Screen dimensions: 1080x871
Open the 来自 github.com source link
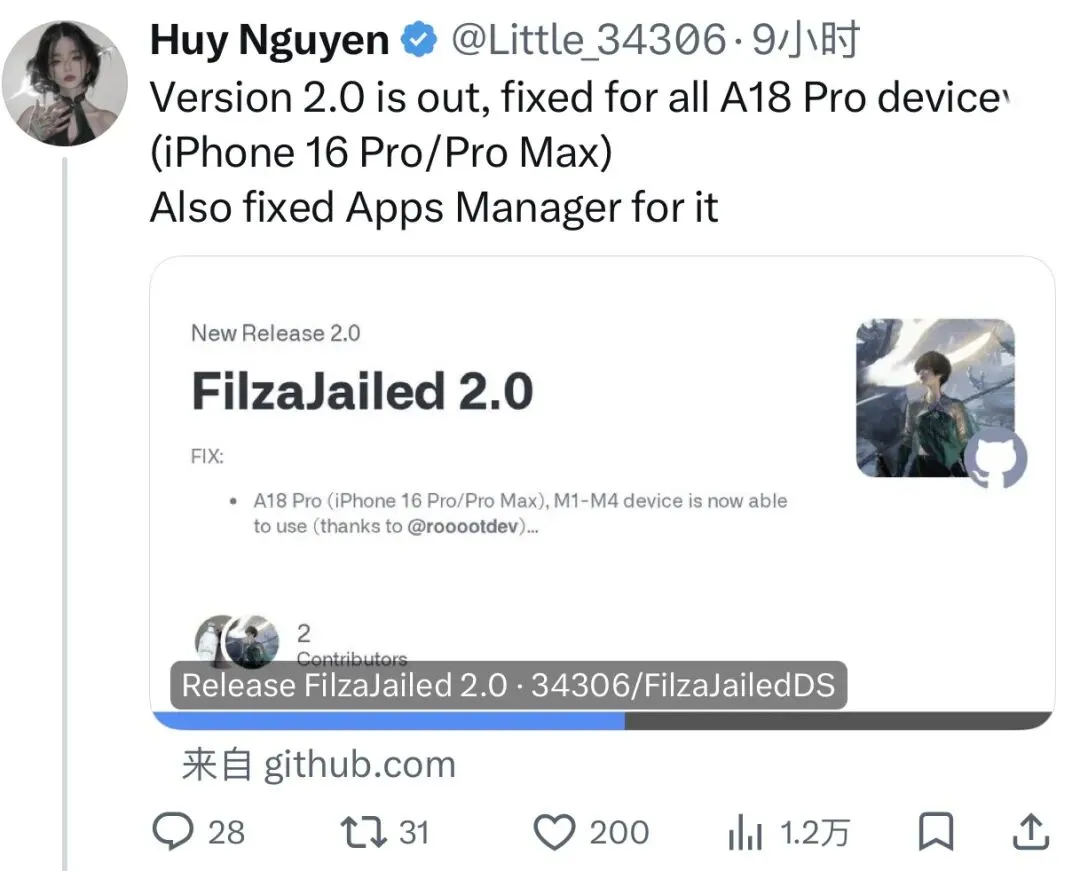318,764
